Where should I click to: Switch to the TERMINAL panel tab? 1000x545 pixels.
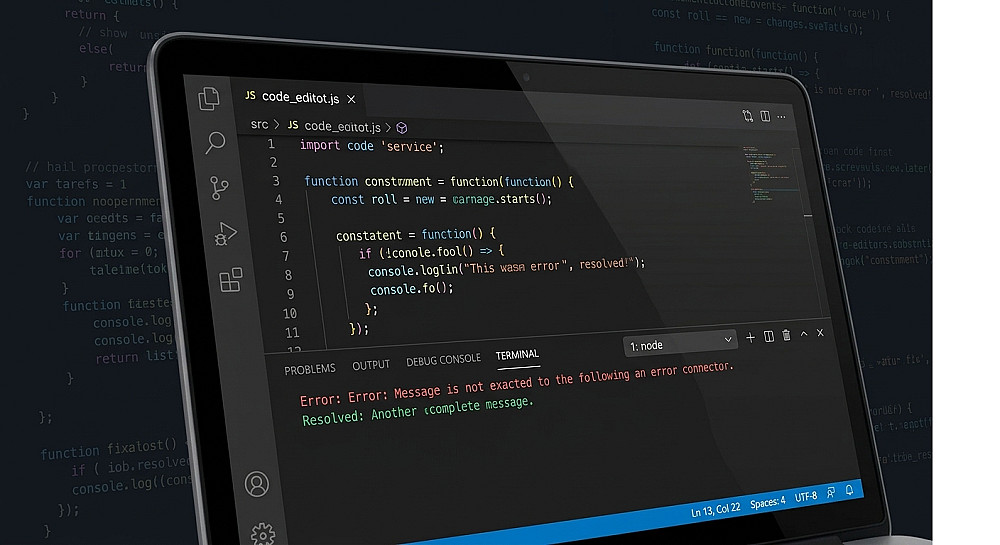[x=517, y=354]
